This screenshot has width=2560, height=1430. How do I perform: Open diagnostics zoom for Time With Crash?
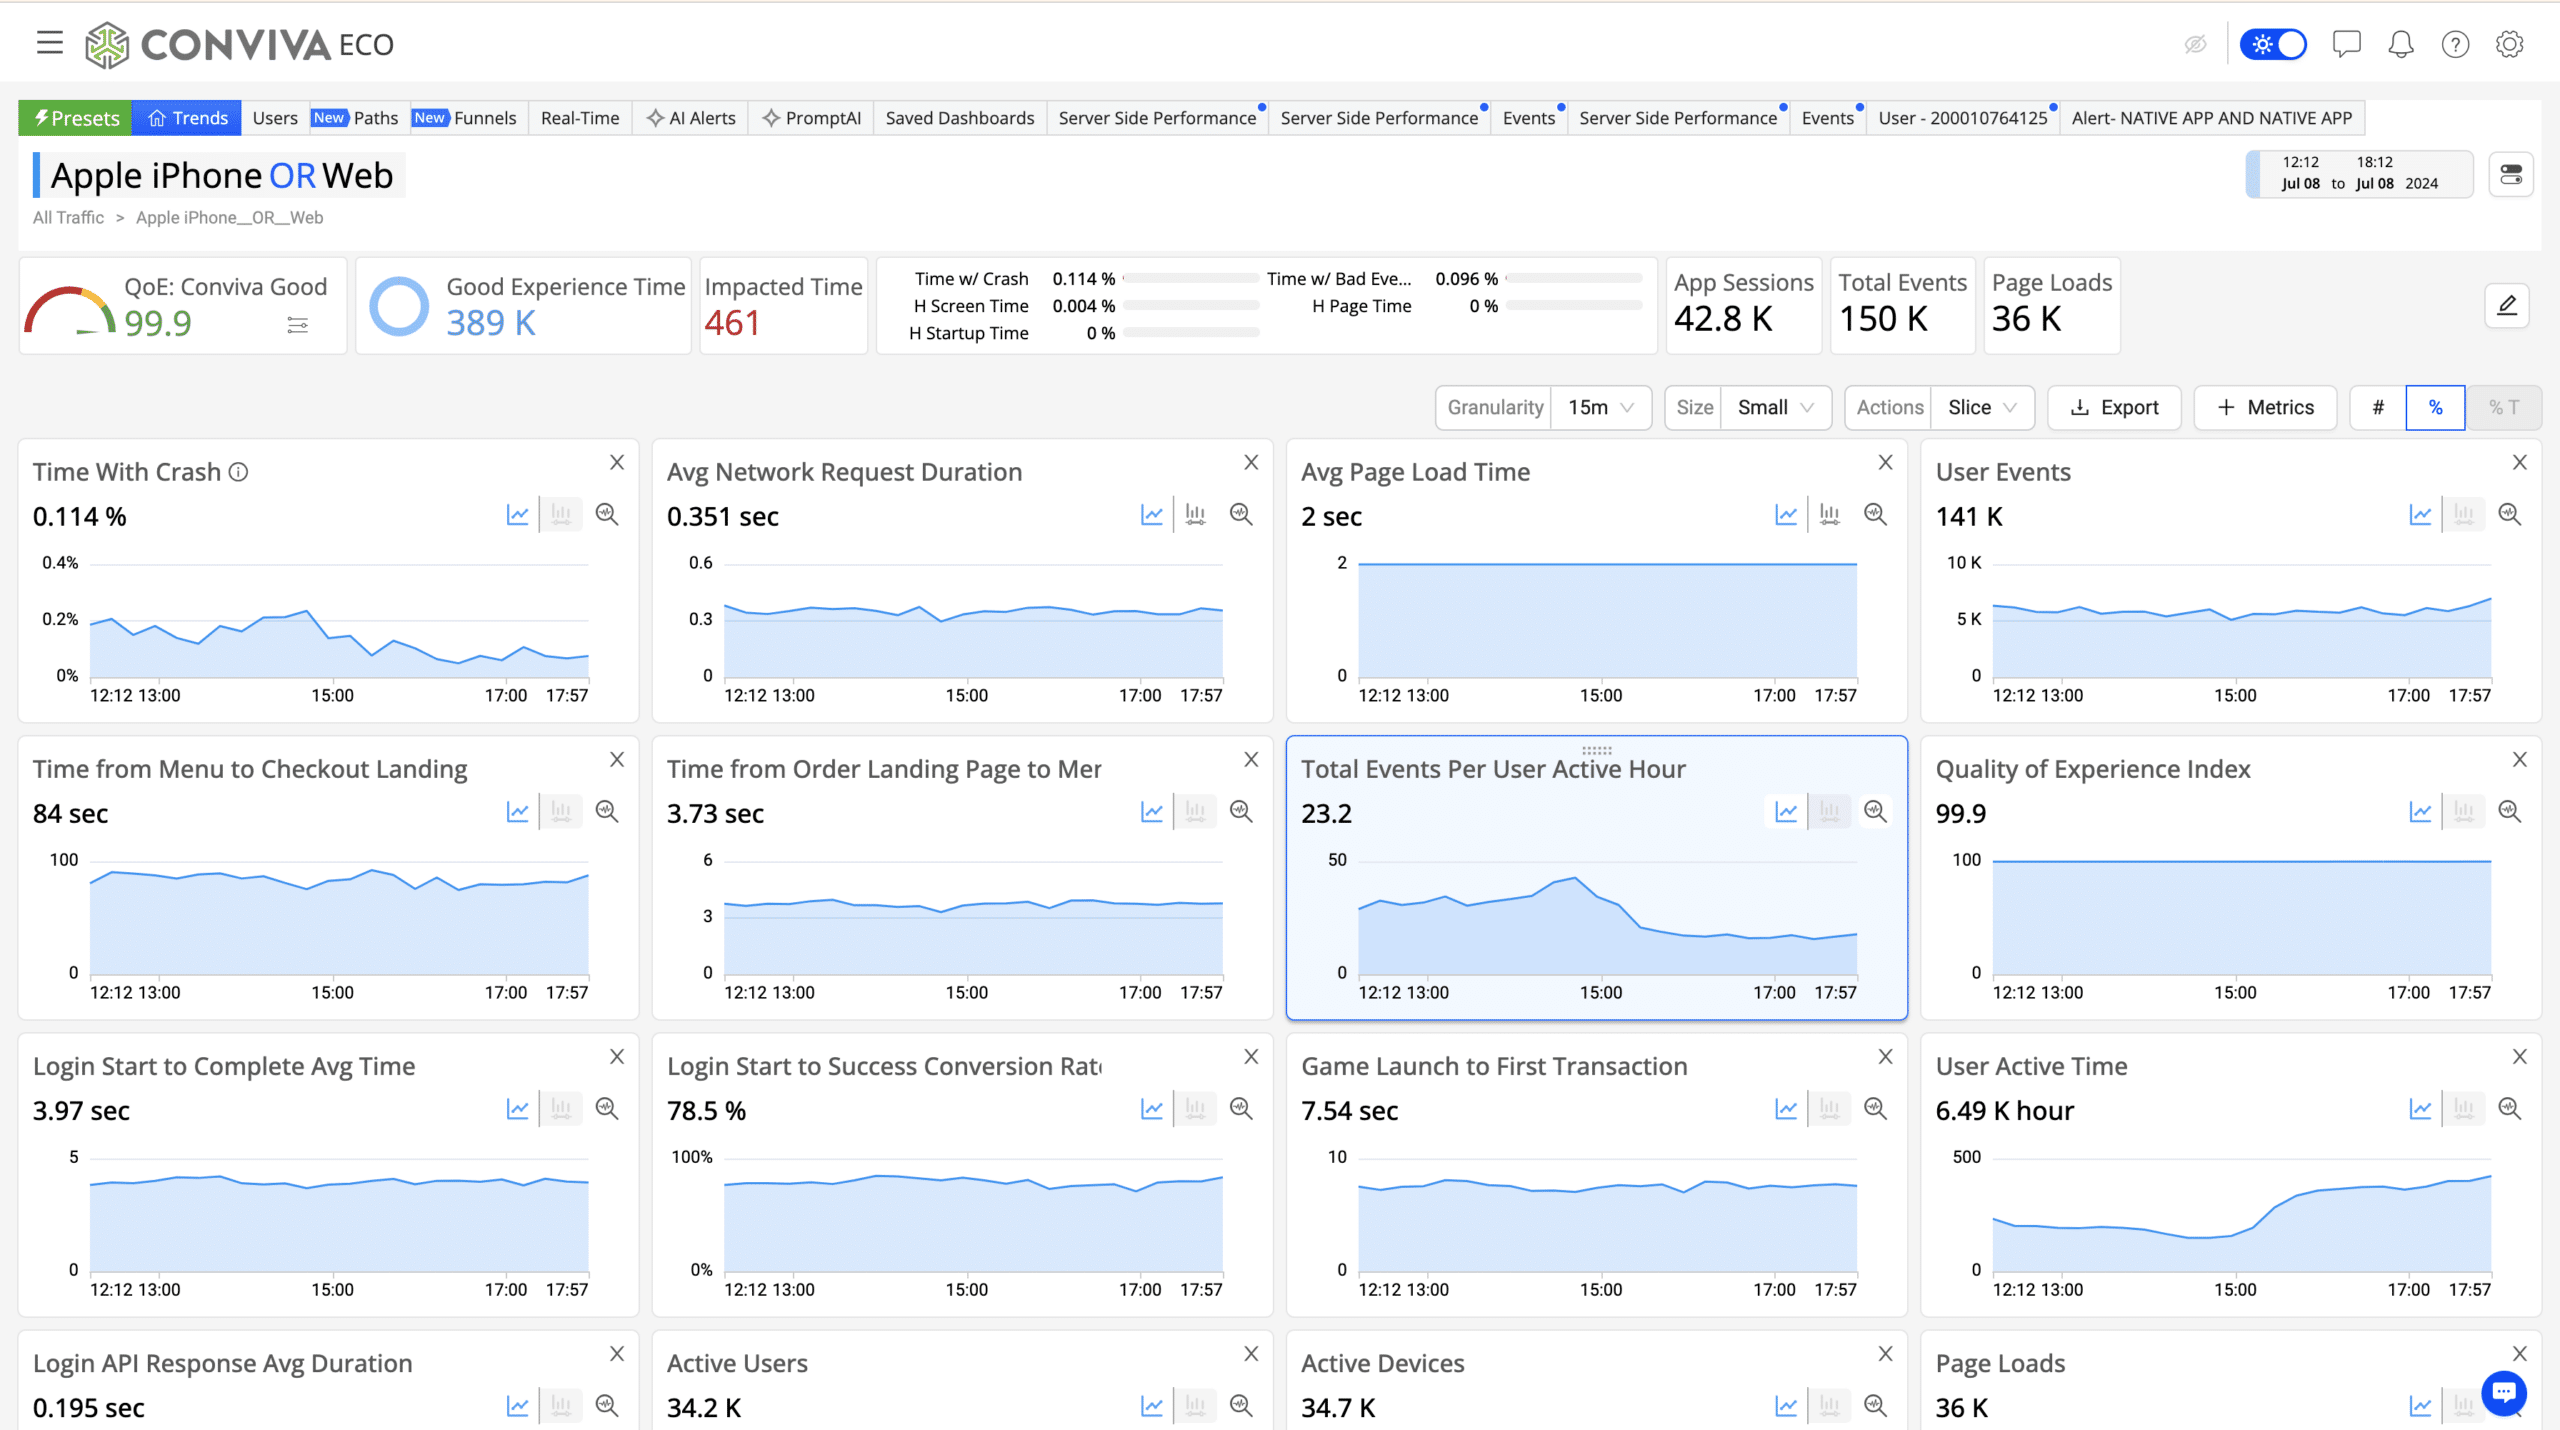click(607, 515)
